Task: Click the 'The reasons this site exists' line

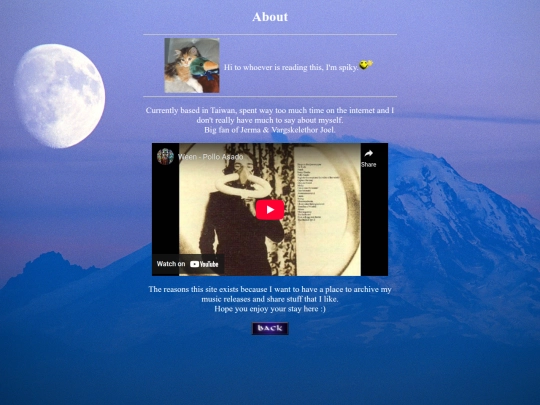Action: (x=270, y=289)
